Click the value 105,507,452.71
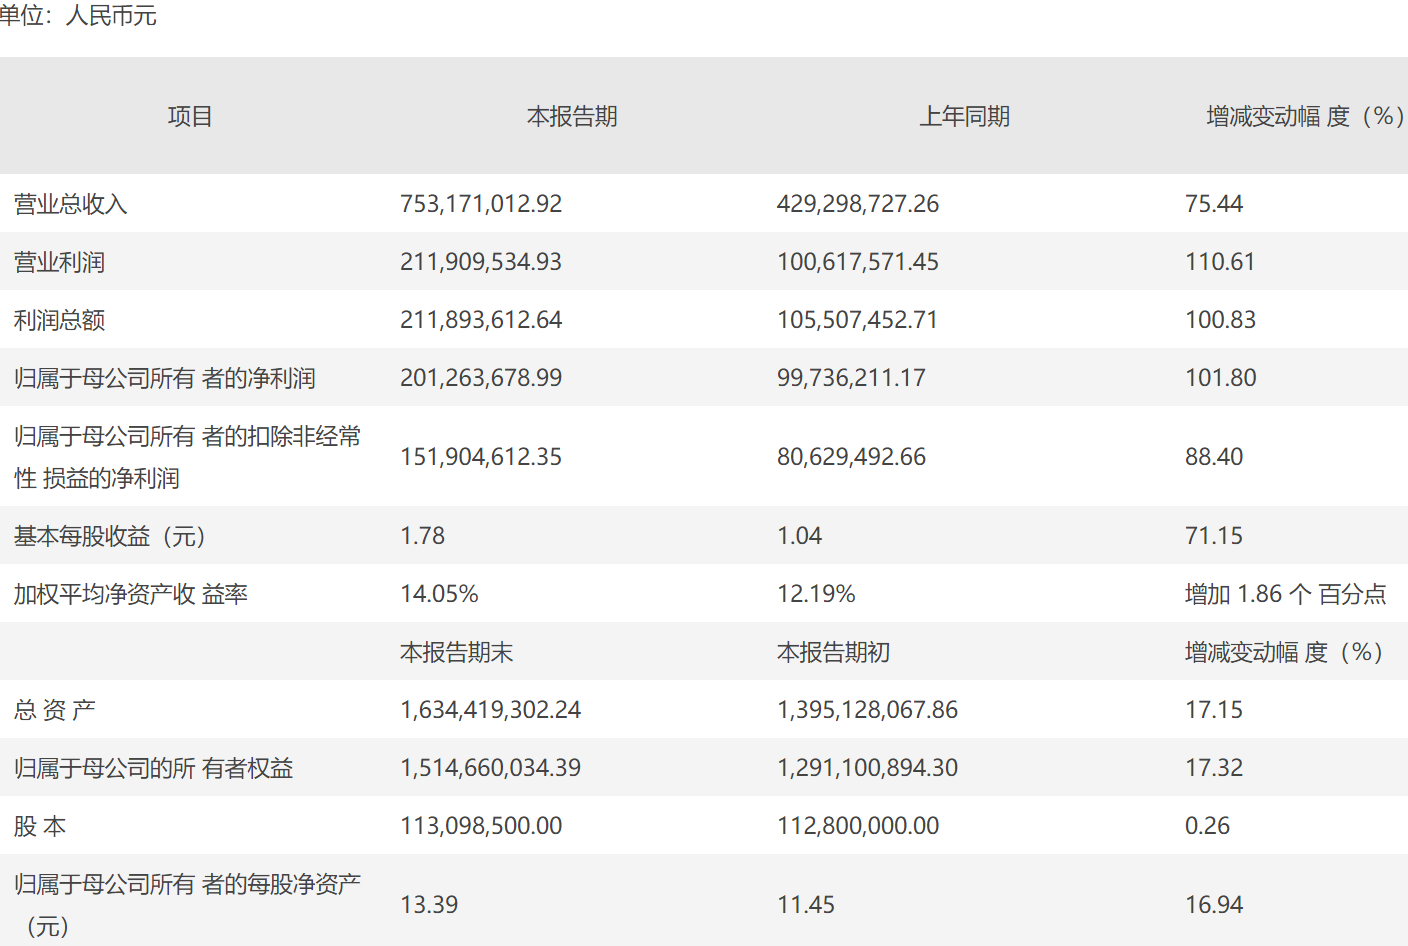 (x=858, y=320)
